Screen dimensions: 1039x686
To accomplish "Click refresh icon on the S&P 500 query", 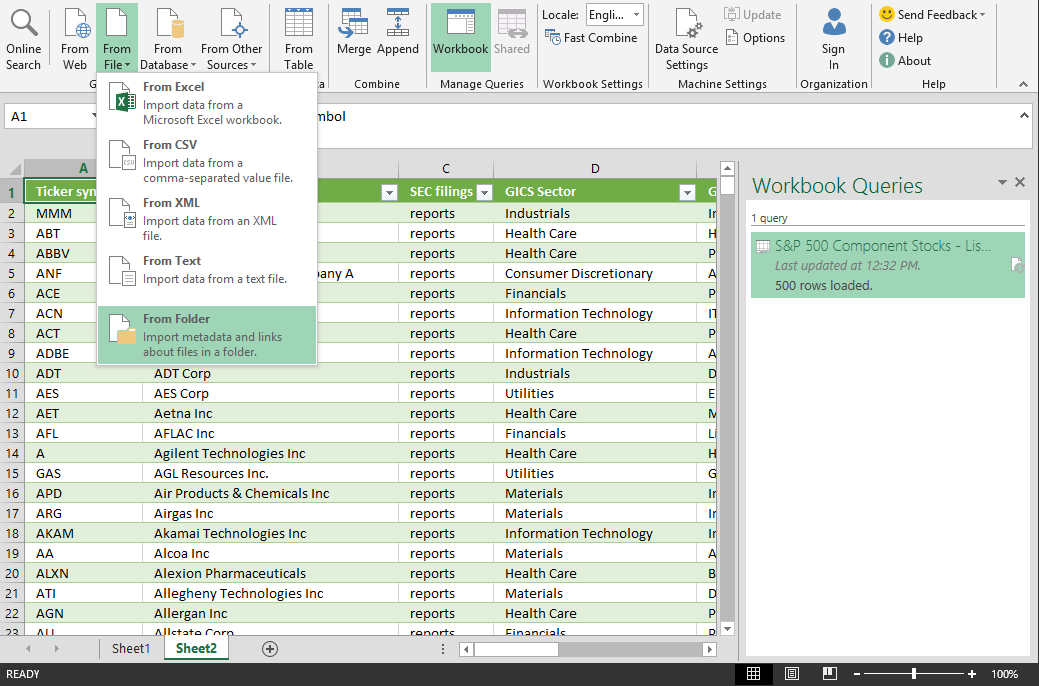I will pyautogui.click(x=1017, y=265).
